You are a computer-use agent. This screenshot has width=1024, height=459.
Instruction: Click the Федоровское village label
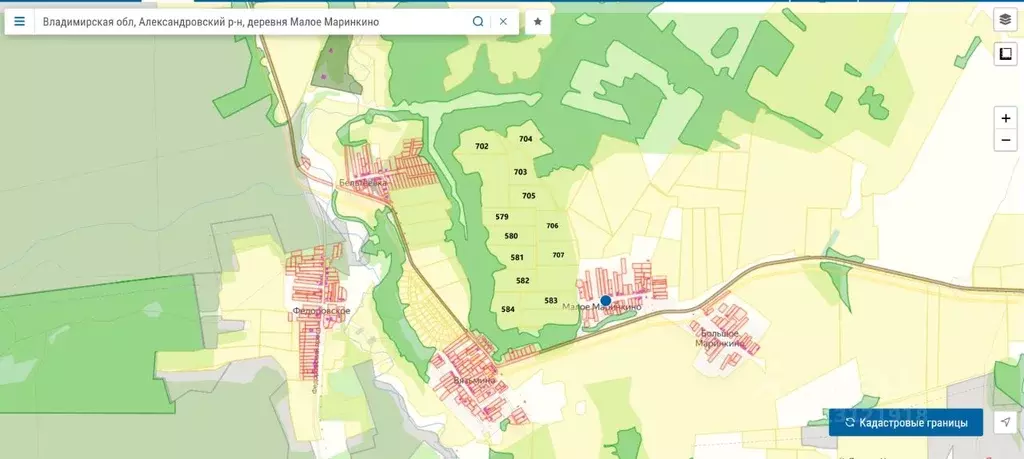pos(321,312)
